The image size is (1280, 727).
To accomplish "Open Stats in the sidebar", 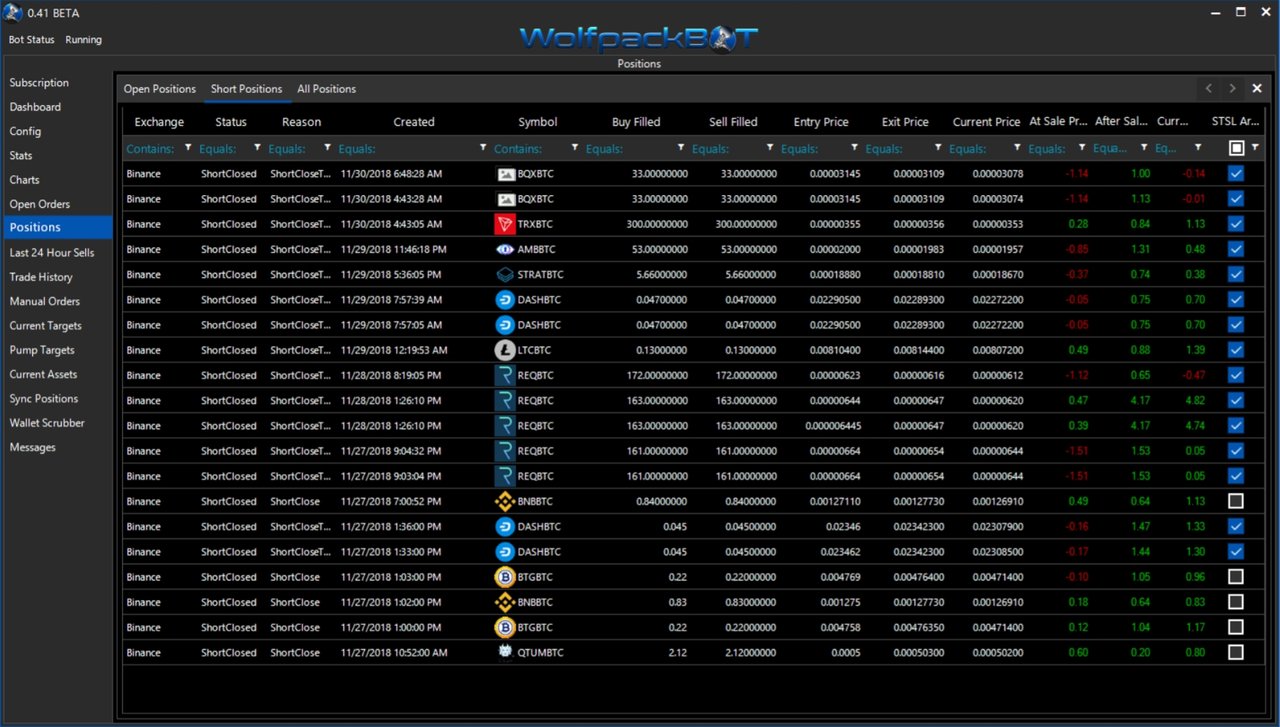I will 21,156.
